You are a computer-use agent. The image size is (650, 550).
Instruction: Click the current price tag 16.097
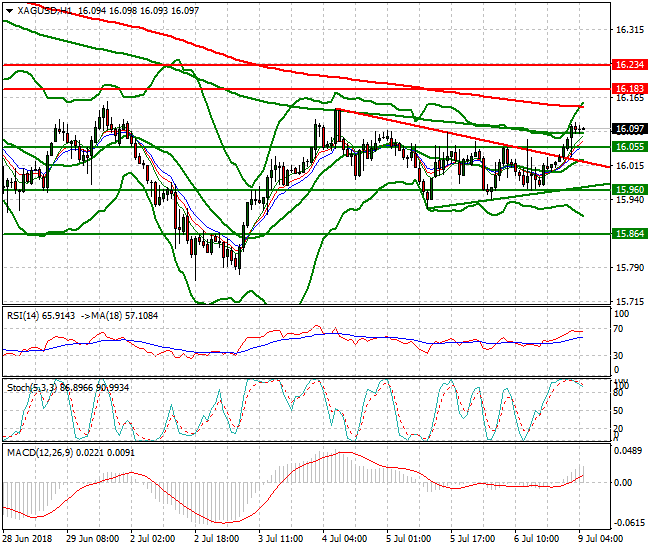tap(630, 129)
